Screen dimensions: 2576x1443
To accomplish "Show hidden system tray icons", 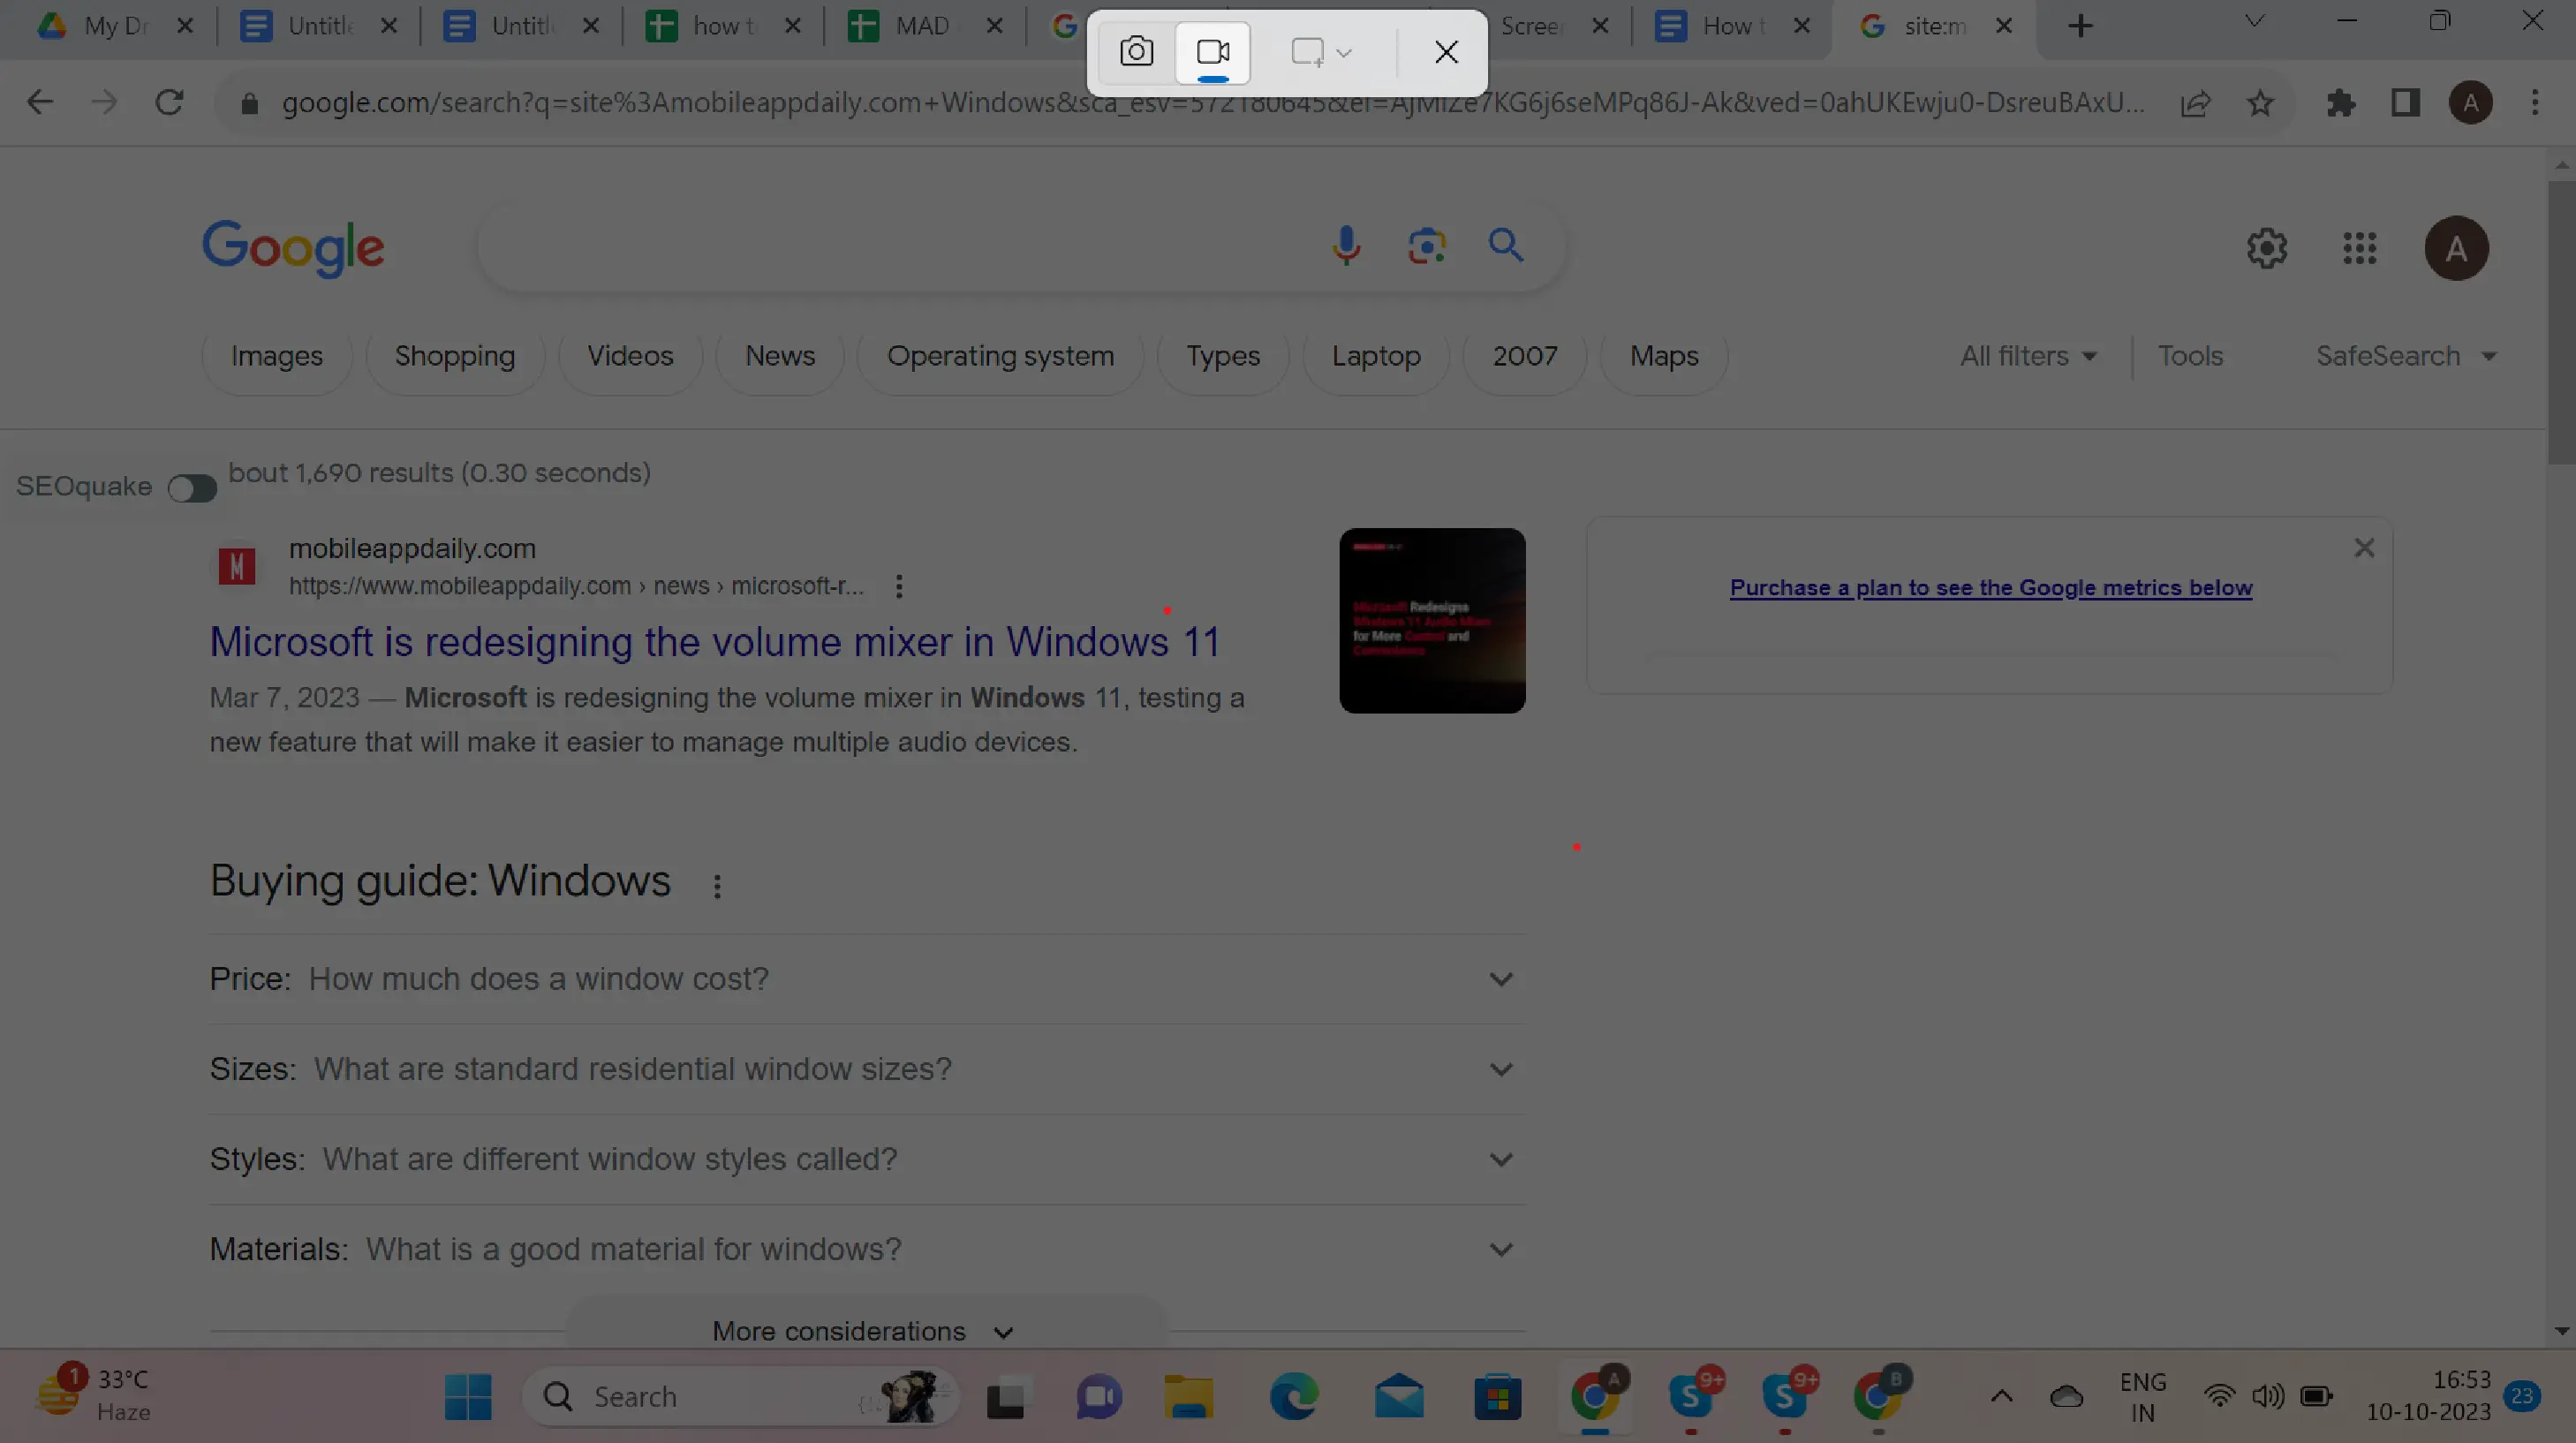I will click(x=2001, y=1396).
